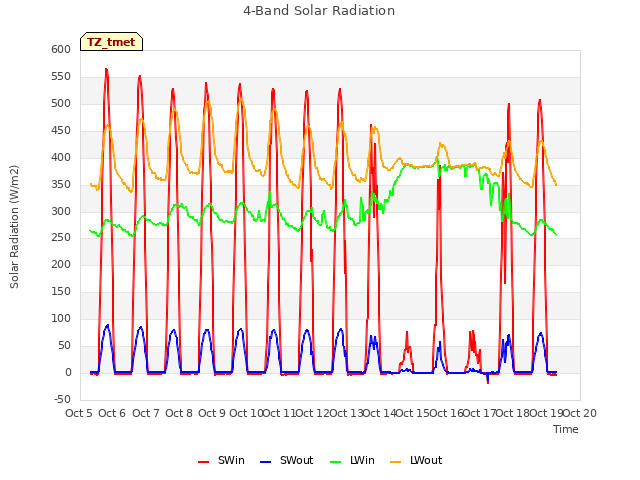
Task: Click the -50 y-axis value
Action: [62, 399]
